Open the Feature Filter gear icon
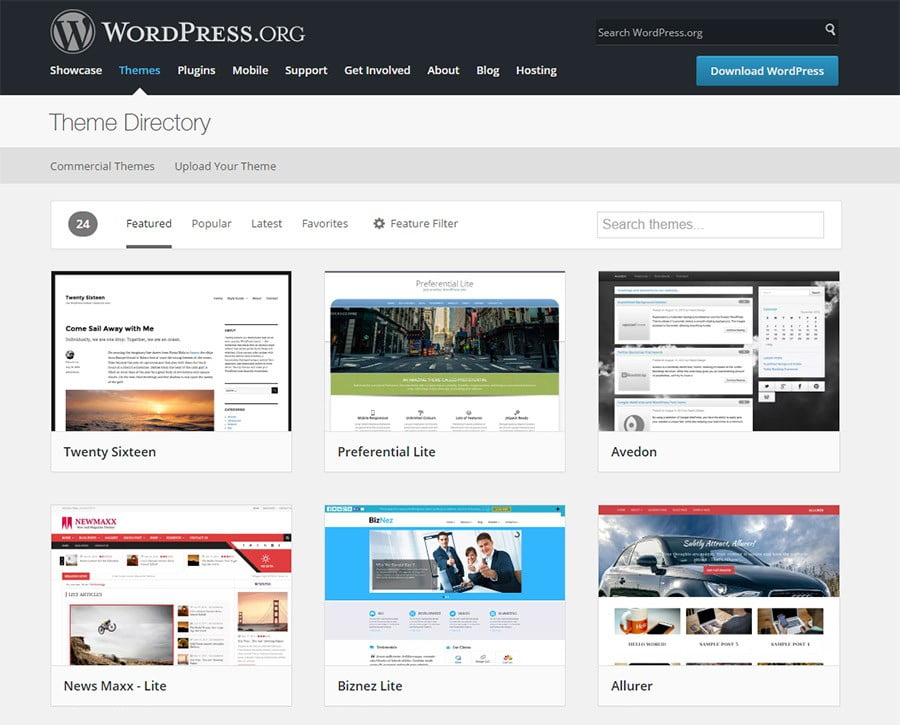The width and height of the screenshot is (900, 725). coord(378,223)
